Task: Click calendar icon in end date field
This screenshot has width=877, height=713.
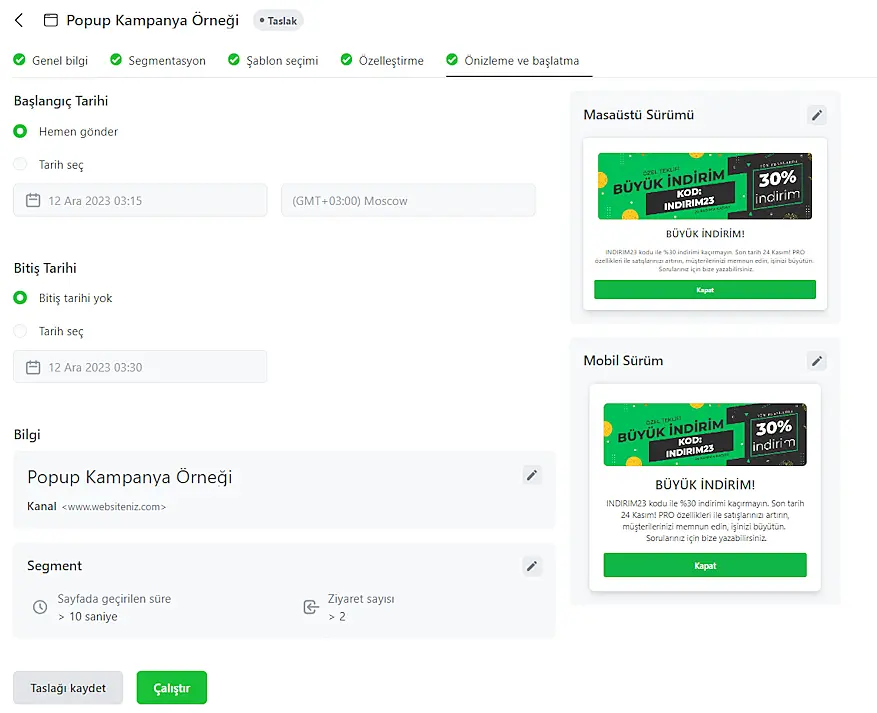Action: 33,367
